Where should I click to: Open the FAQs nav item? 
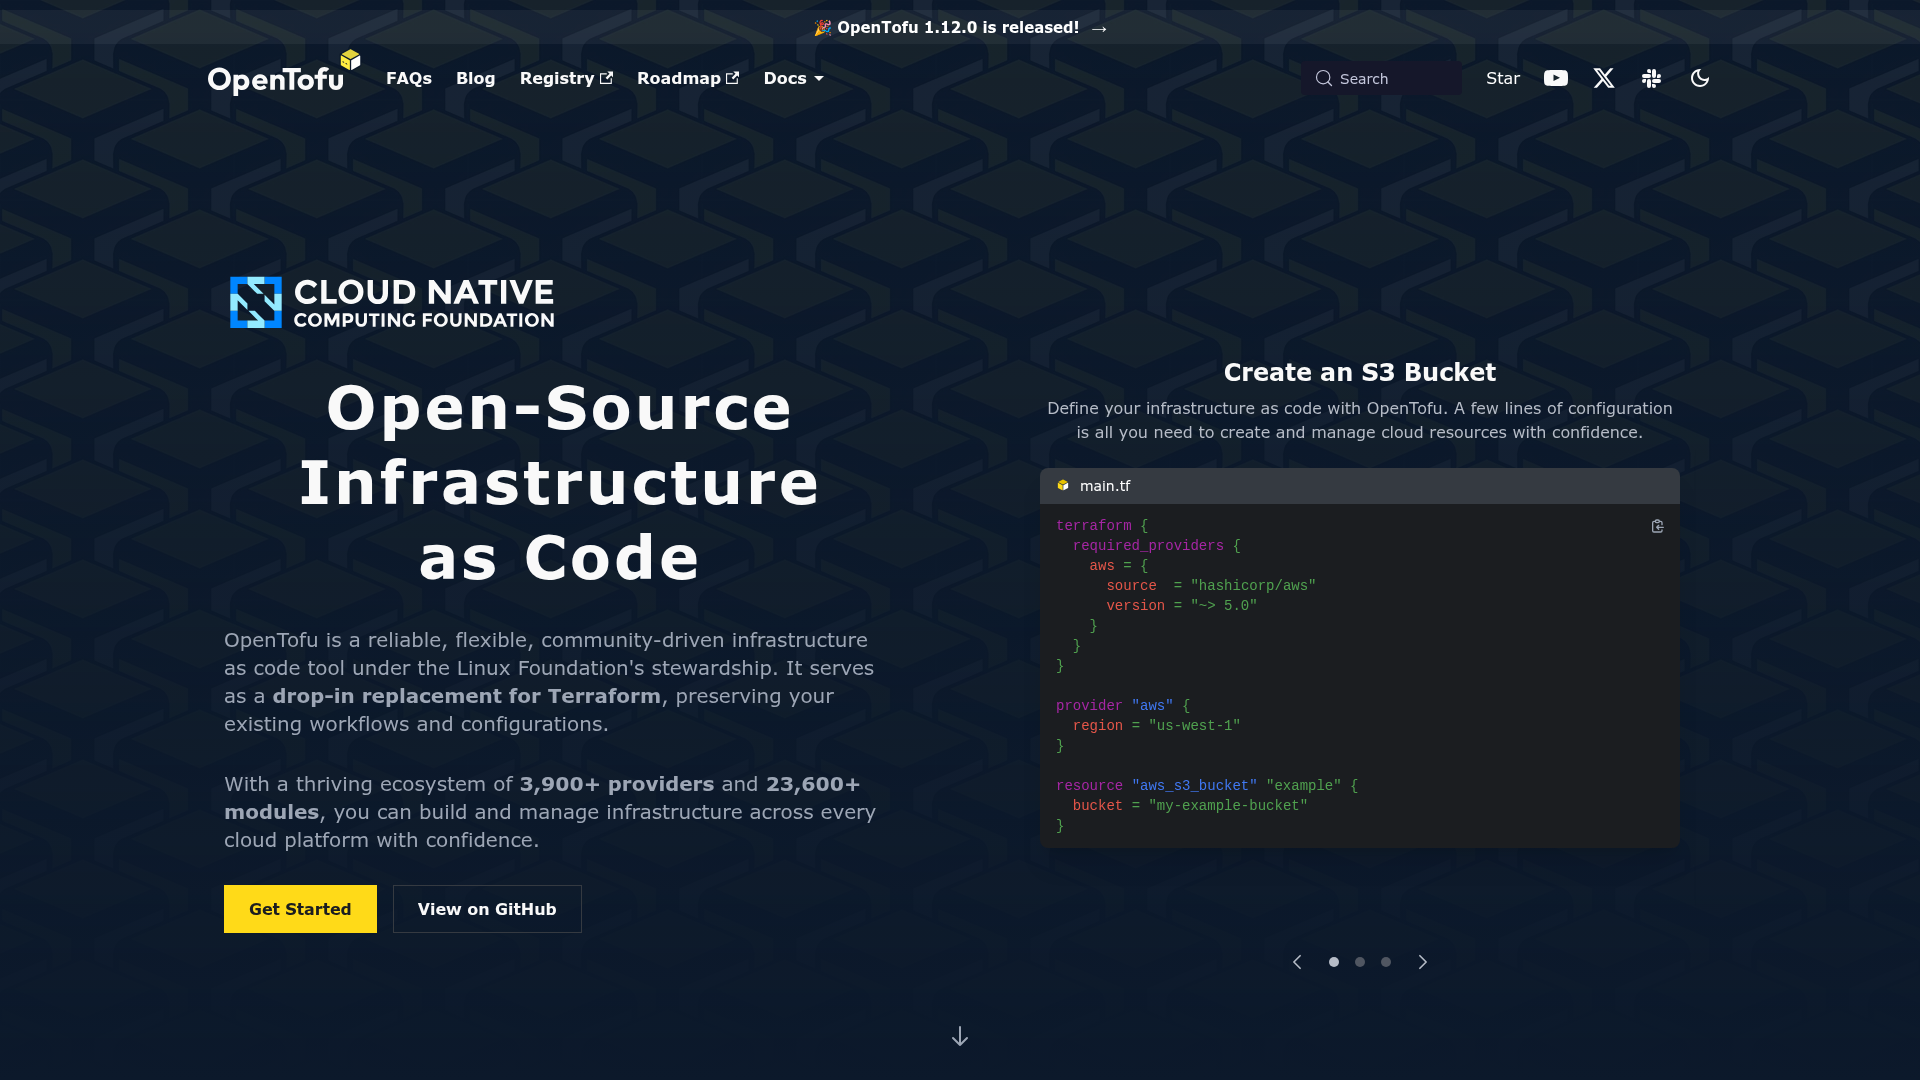coord(409,78)
